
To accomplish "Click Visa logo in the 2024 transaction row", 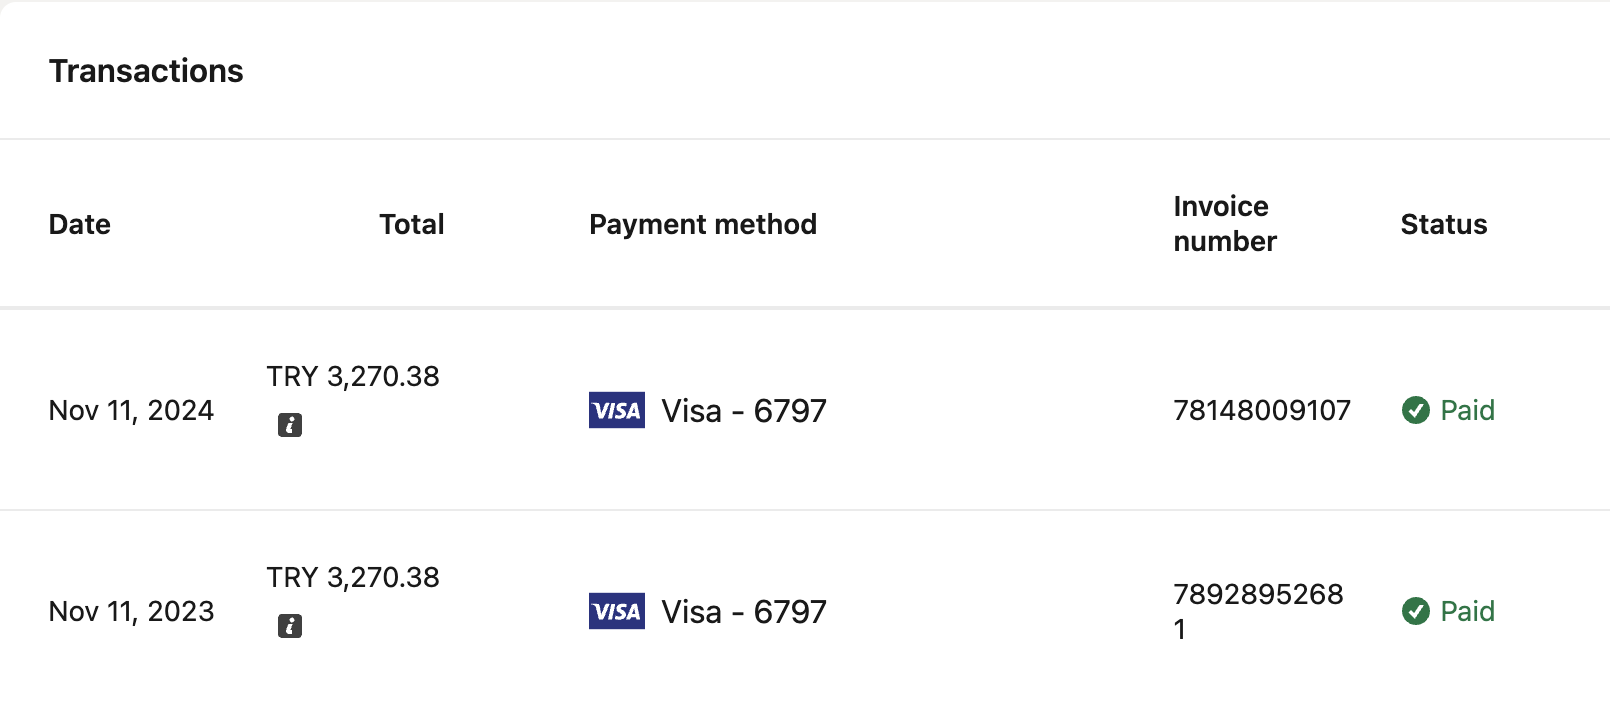I will tap(617, 410).
